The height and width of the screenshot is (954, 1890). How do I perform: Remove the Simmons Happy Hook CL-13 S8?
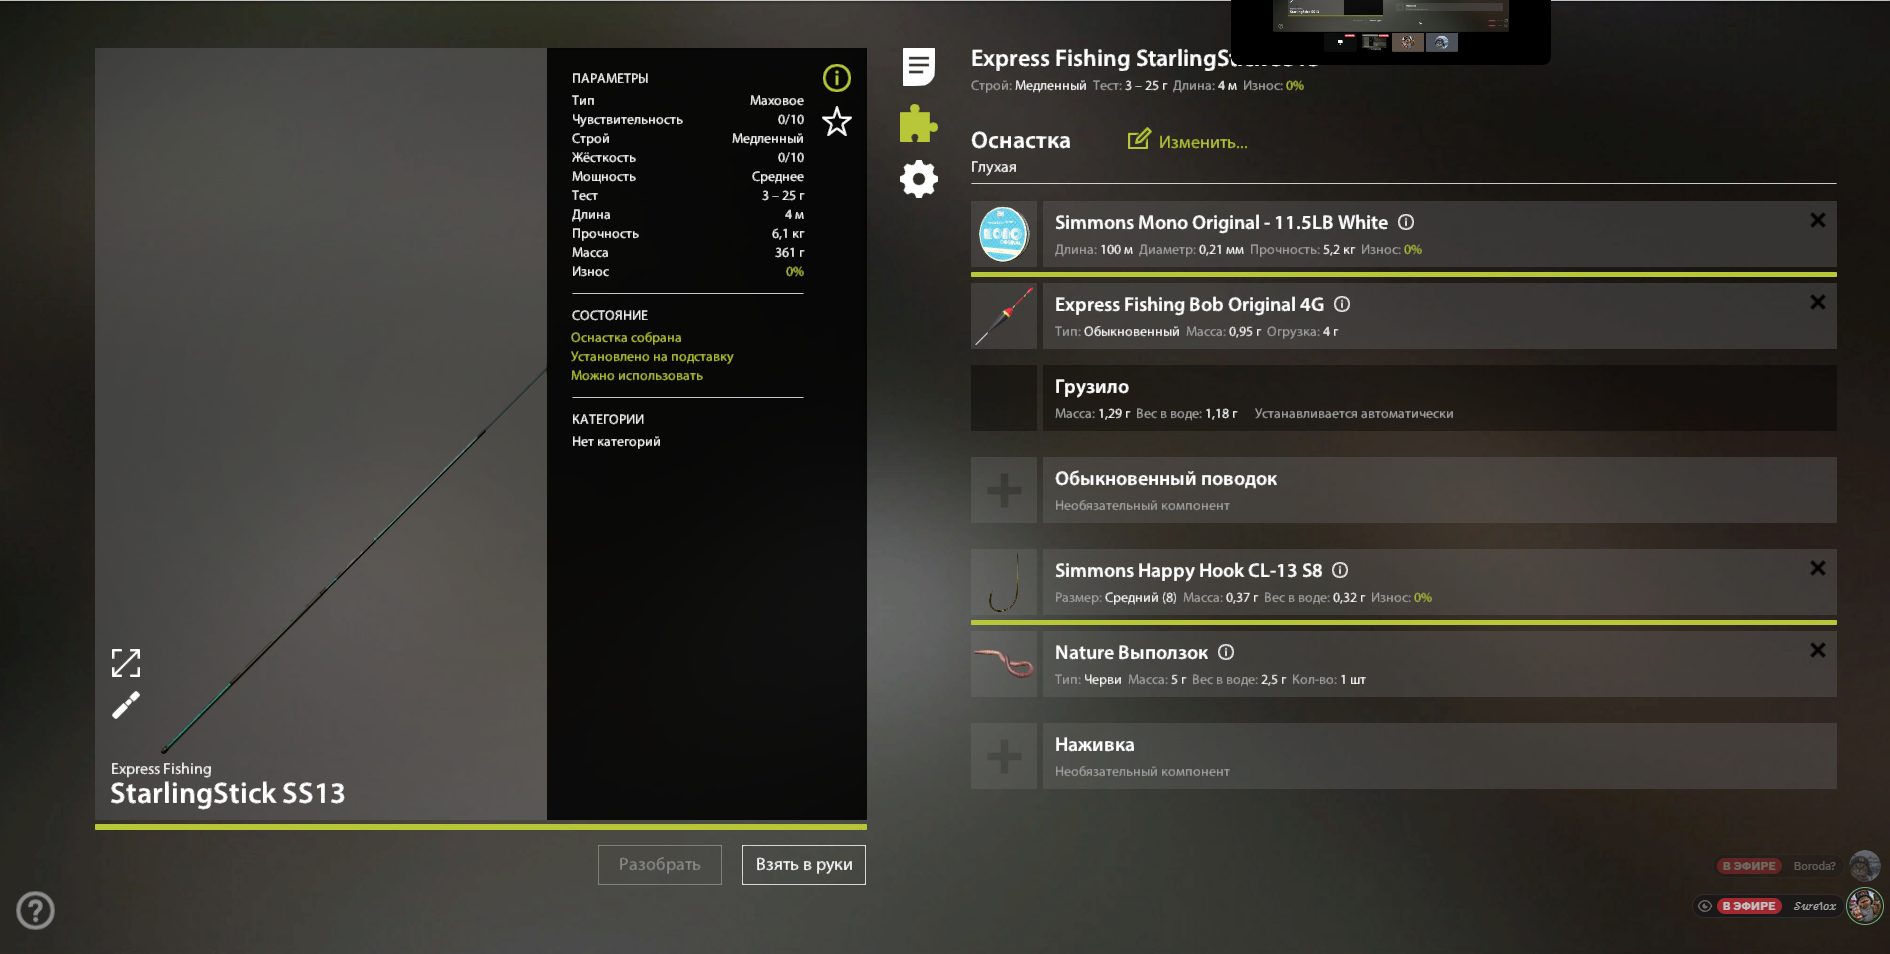[1818, 568]
